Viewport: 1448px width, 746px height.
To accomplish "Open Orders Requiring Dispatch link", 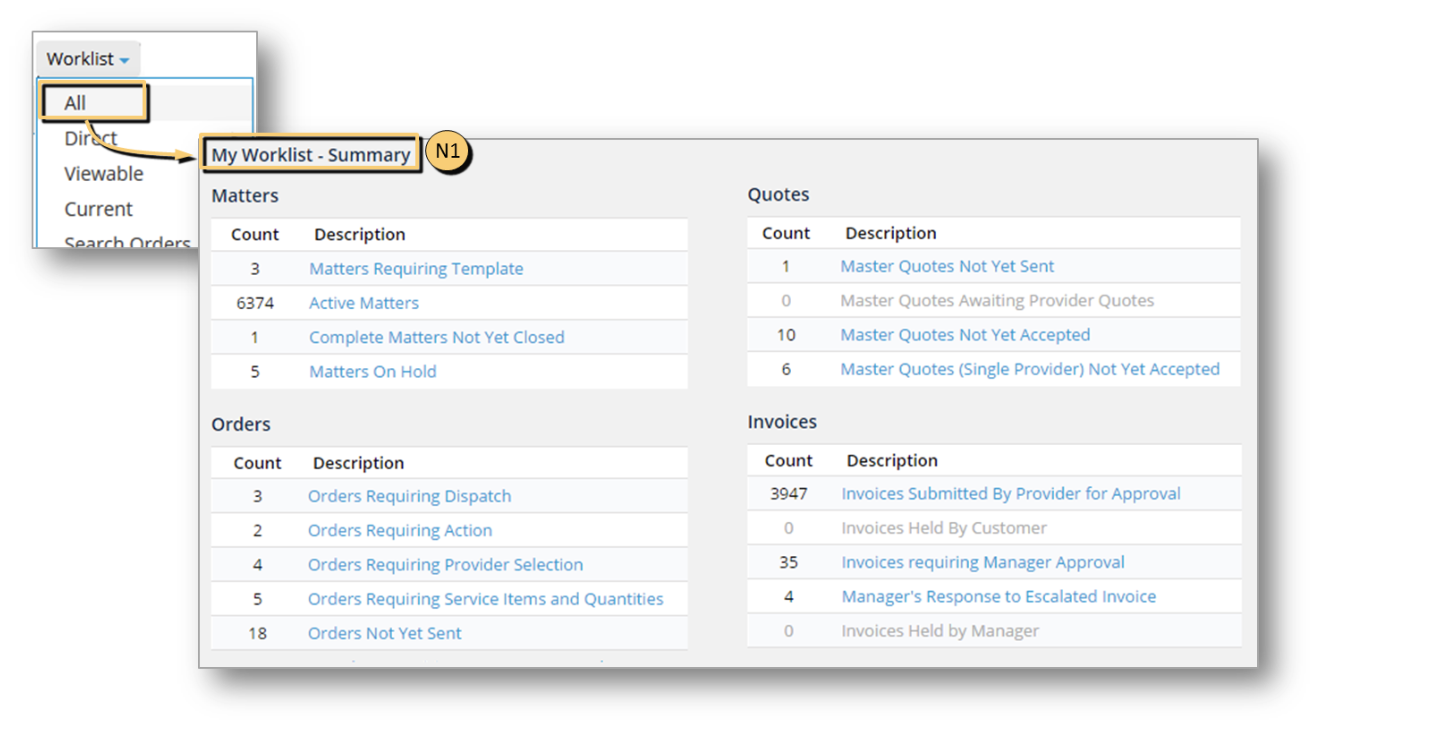I will [409, 496].
